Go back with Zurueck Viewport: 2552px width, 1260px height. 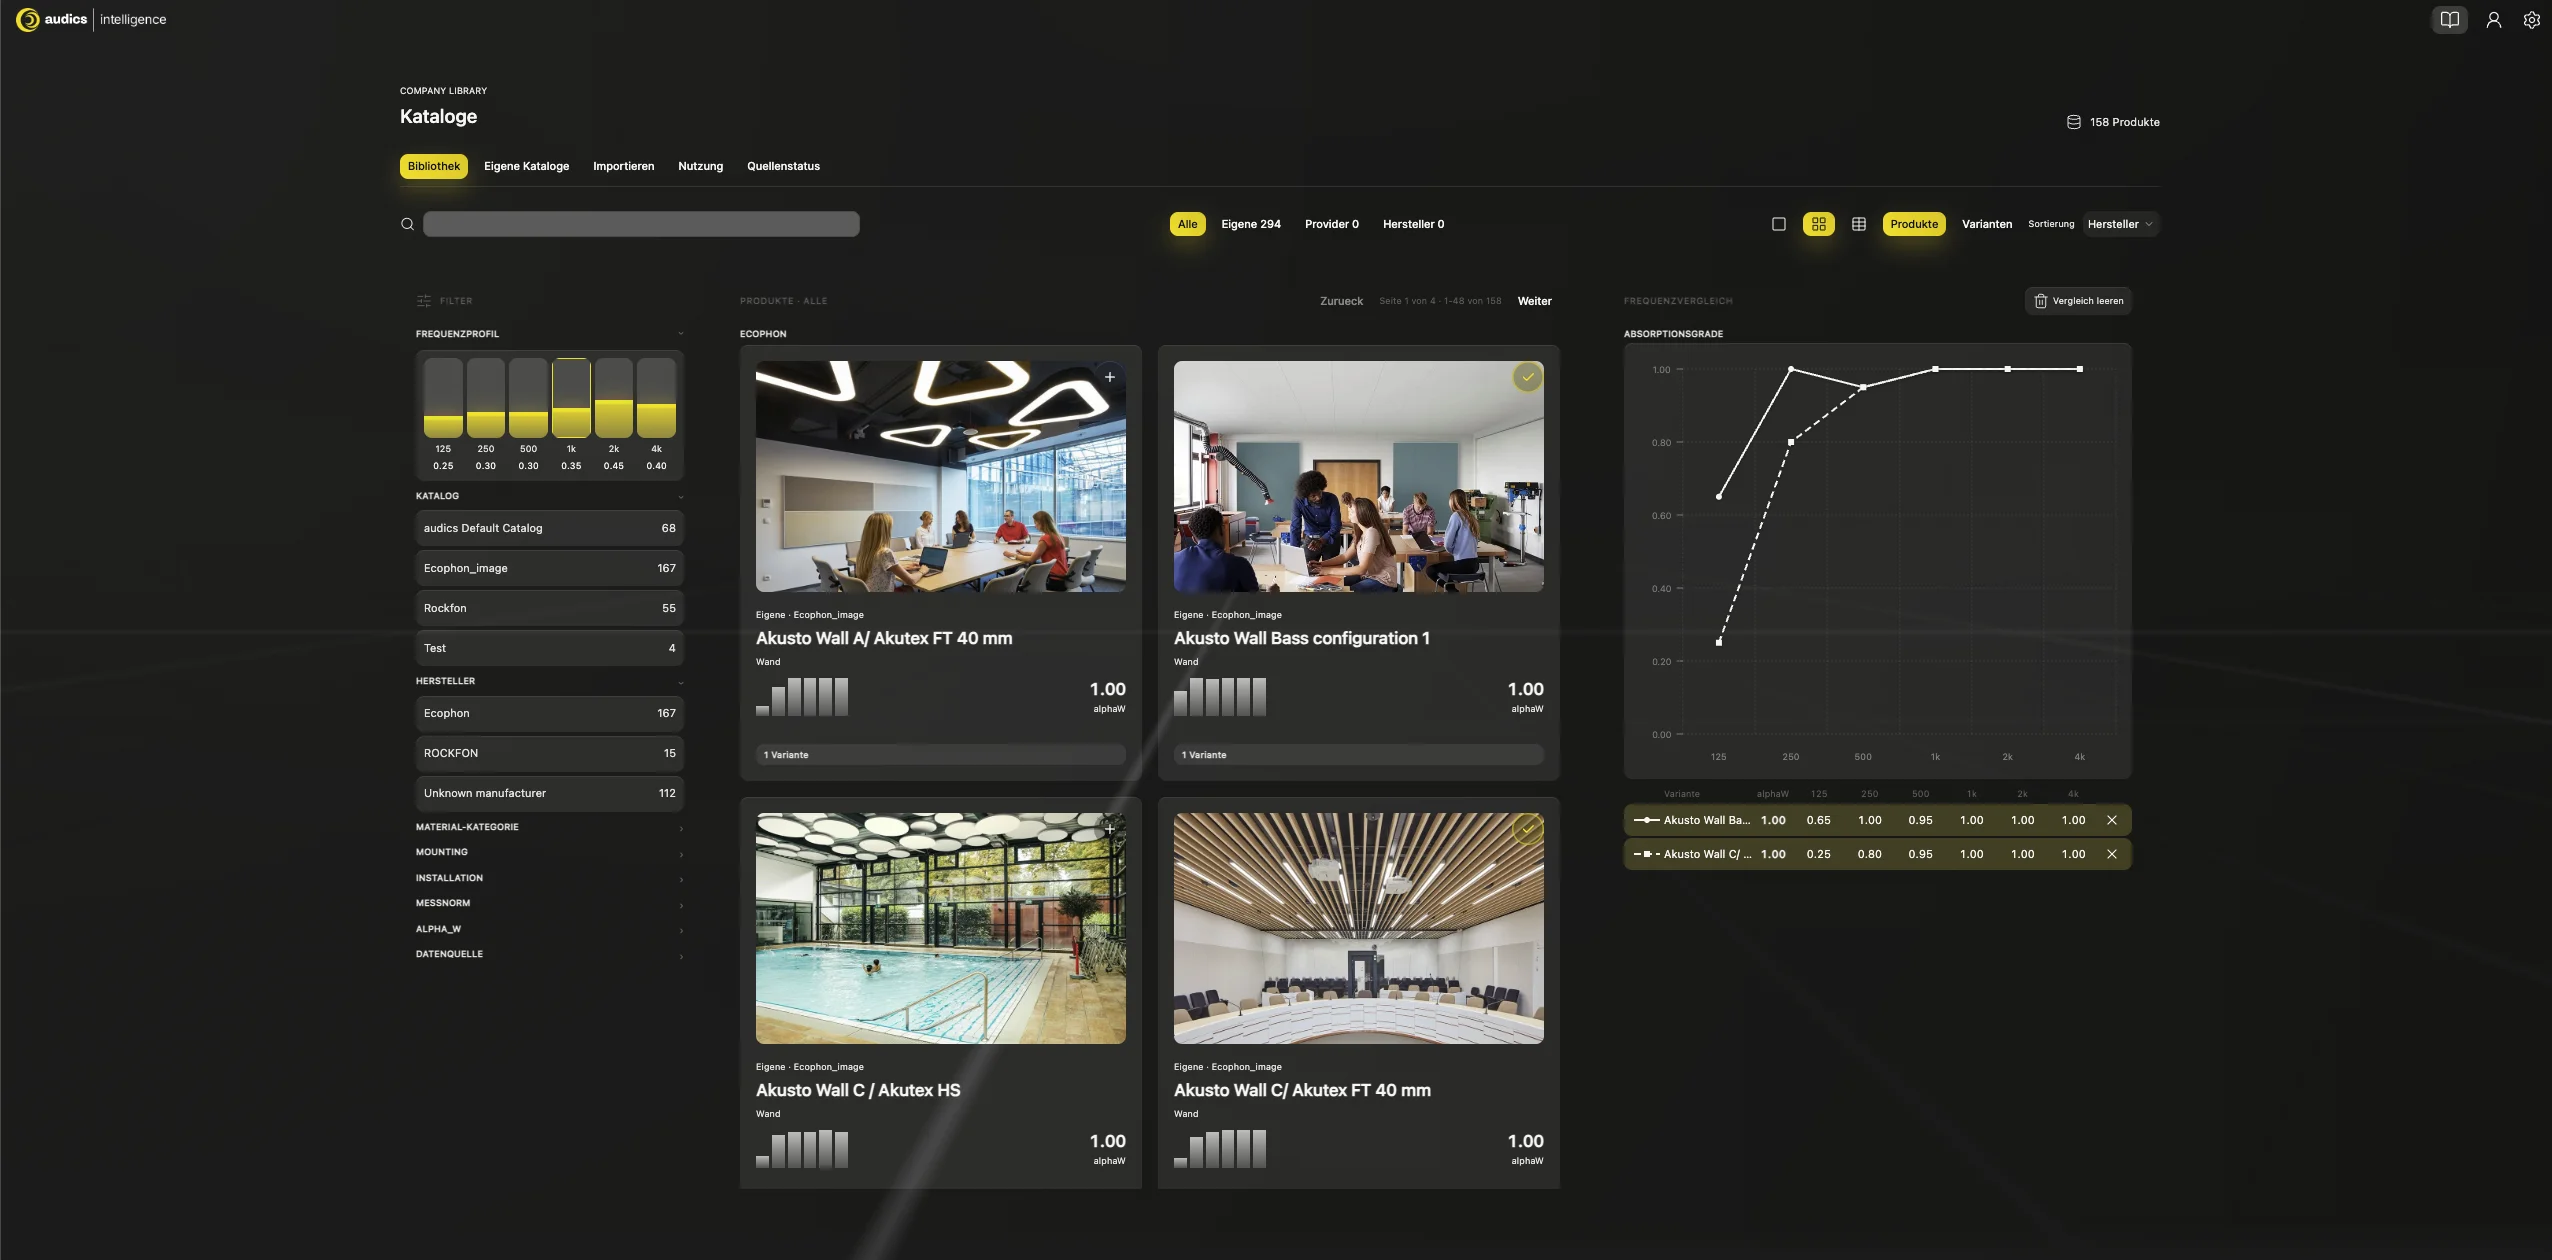pyautogui.click(x=1341, y=301)
